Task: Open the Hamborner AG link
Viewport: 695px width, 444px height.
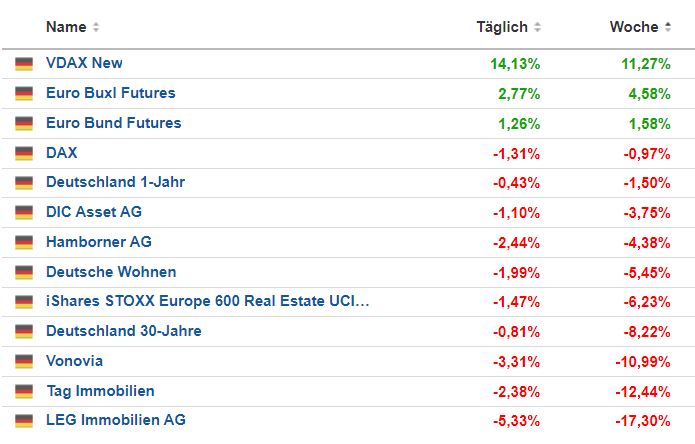Action: click(x=99, y=242)
